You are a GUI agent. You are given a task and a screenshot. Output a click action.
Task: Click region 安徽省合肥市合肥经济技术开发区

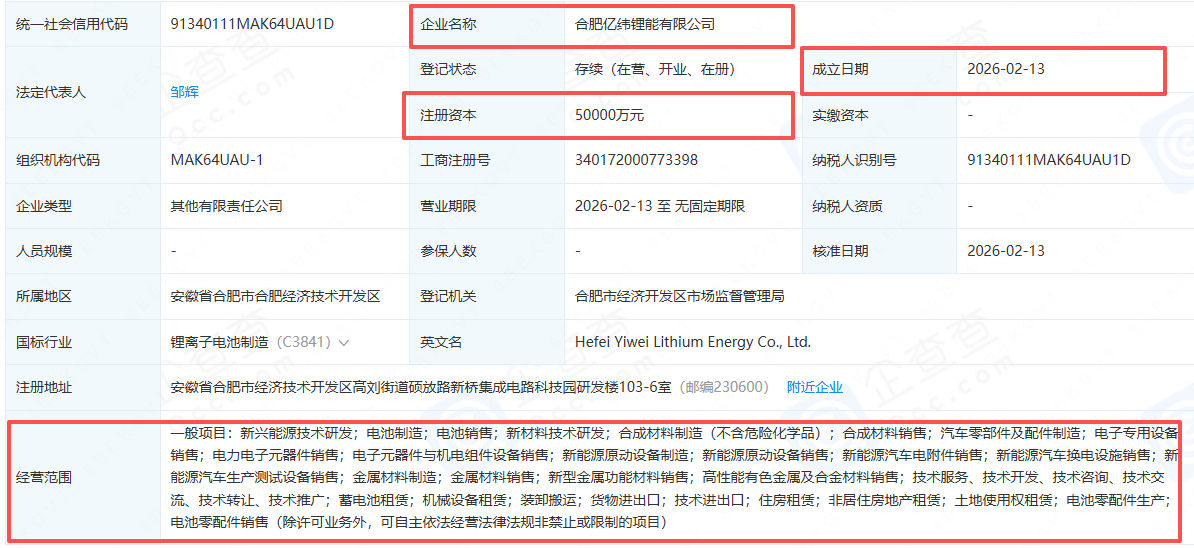pos(275,296)
